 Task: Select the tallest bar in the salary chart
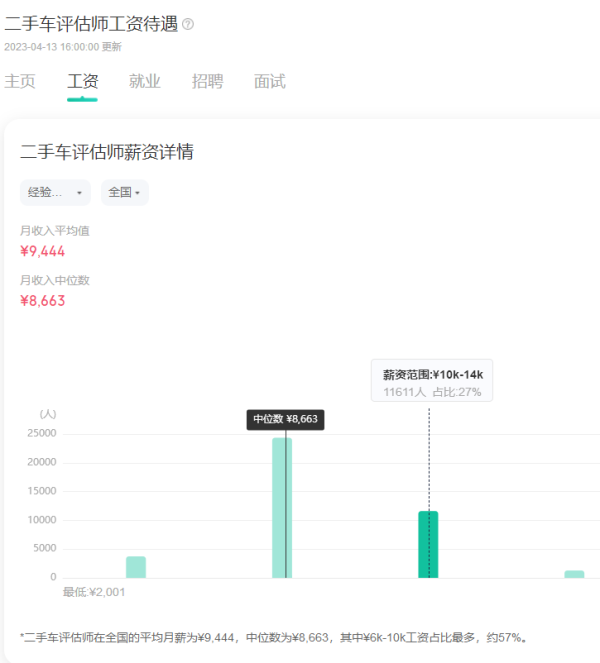(282, 508)
